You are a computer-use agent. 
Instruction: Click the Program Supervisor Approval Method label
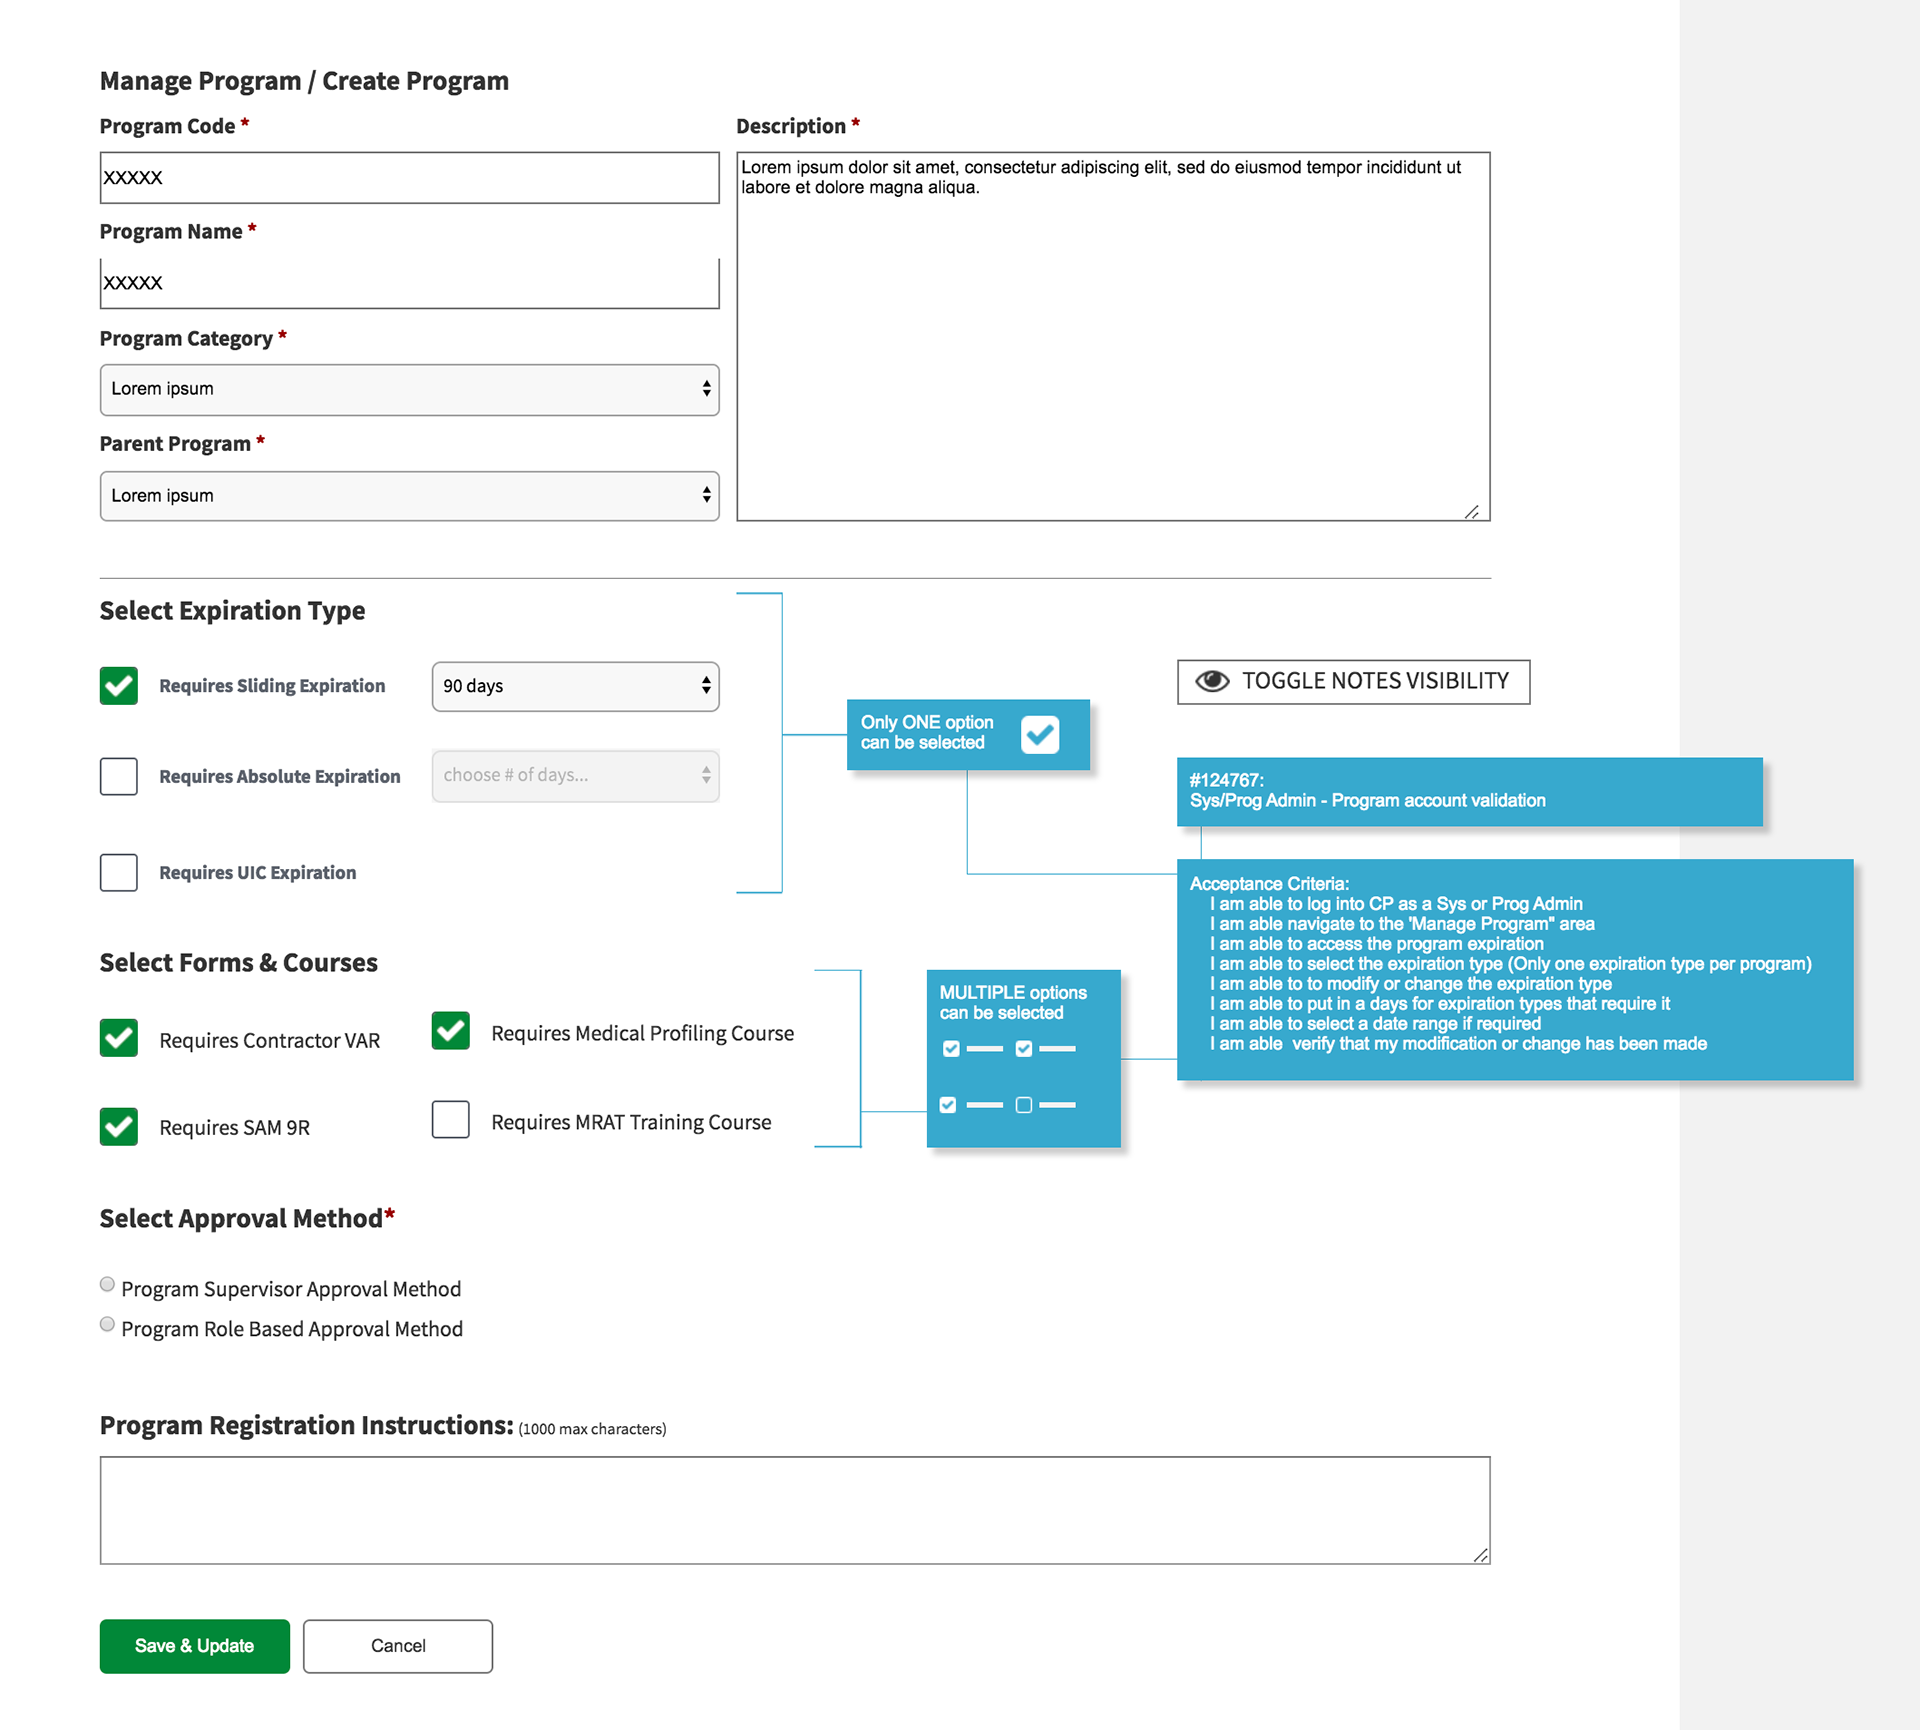click(291, 1289)
